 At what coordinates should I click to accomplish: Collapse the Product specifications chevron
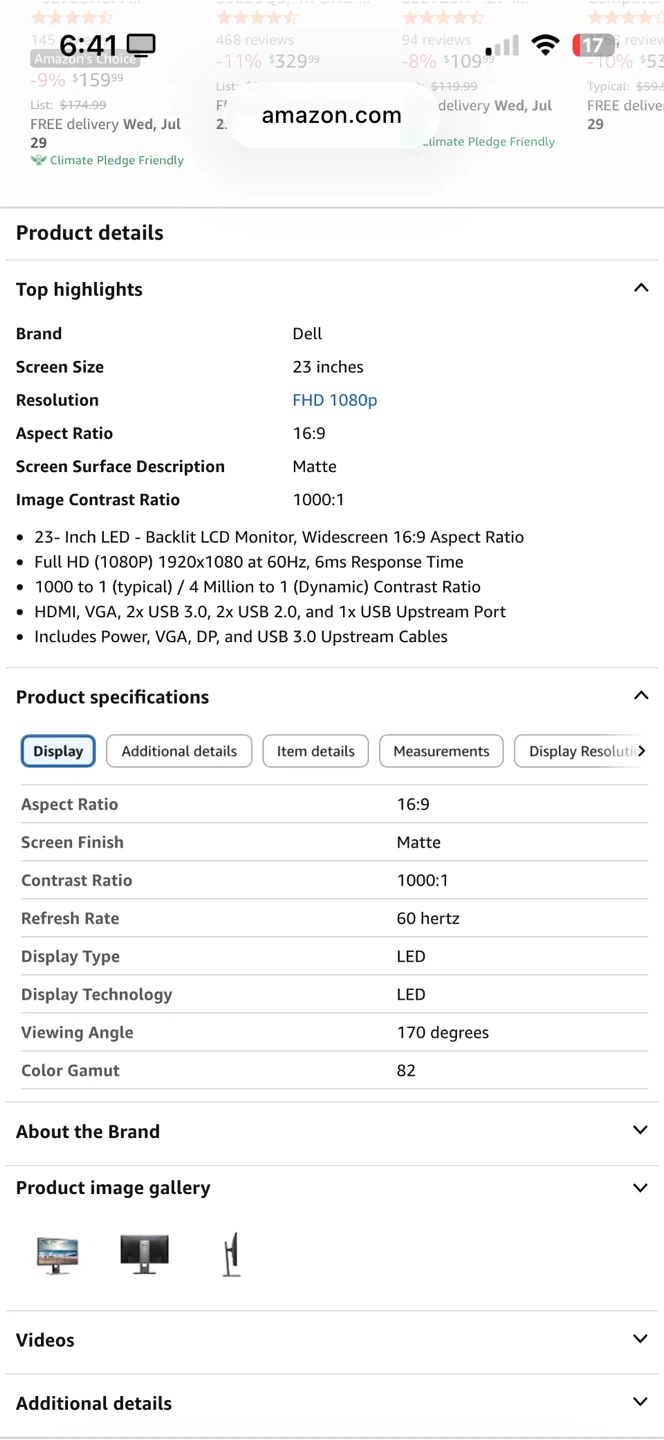[x=640, y=696]
